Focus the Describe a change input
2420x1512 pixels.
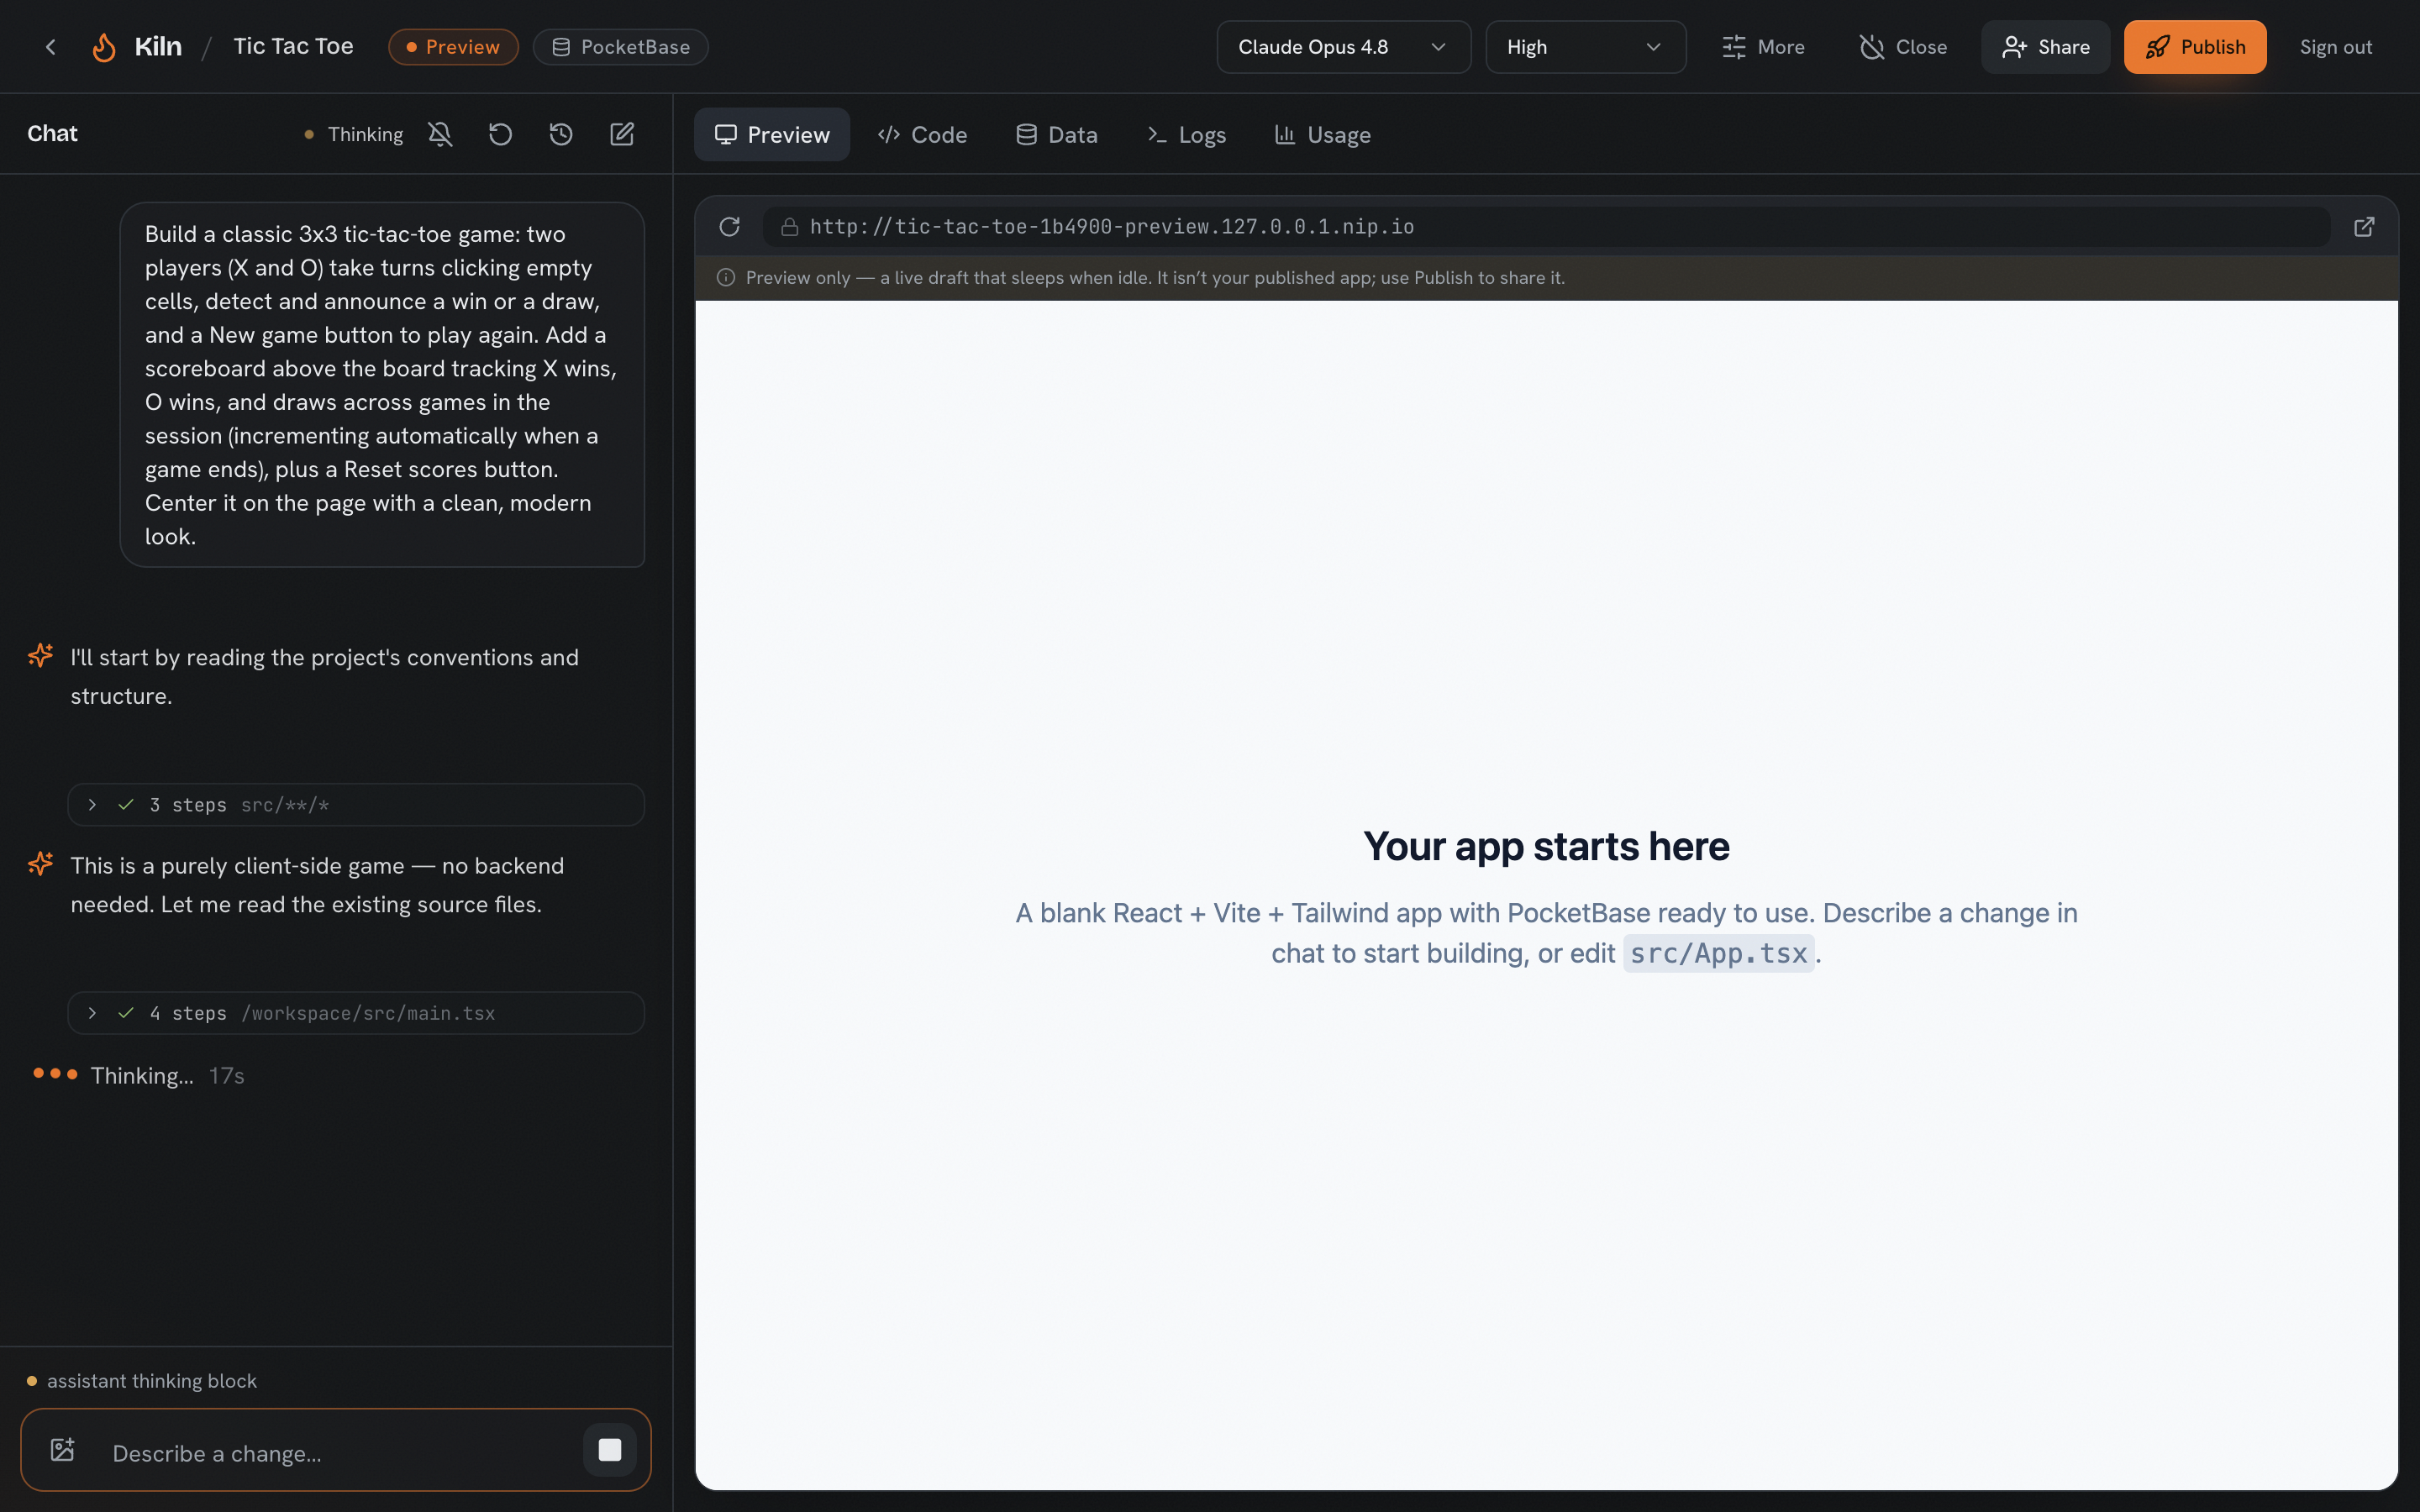pyautogui.click(x=340, y=1453)
